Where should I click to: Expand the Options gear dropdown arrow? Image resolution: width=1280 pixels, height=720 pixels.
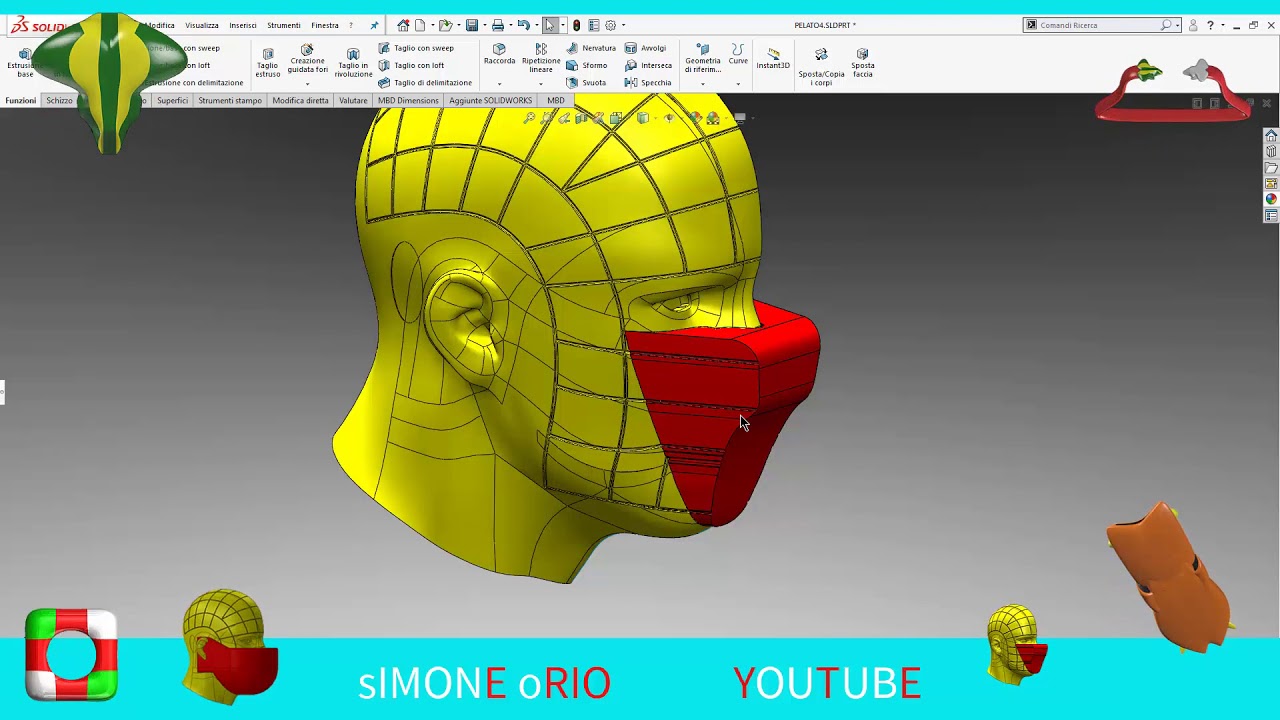[x=623, y=25]
